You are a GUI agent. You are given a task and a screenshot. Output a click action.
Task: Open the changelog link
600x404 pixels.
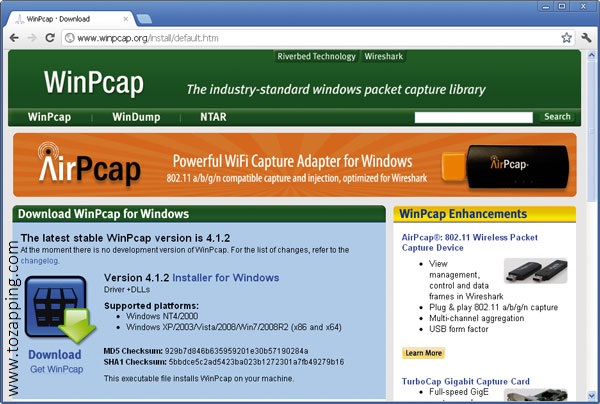pyautogui.click(x=39, y=261)
